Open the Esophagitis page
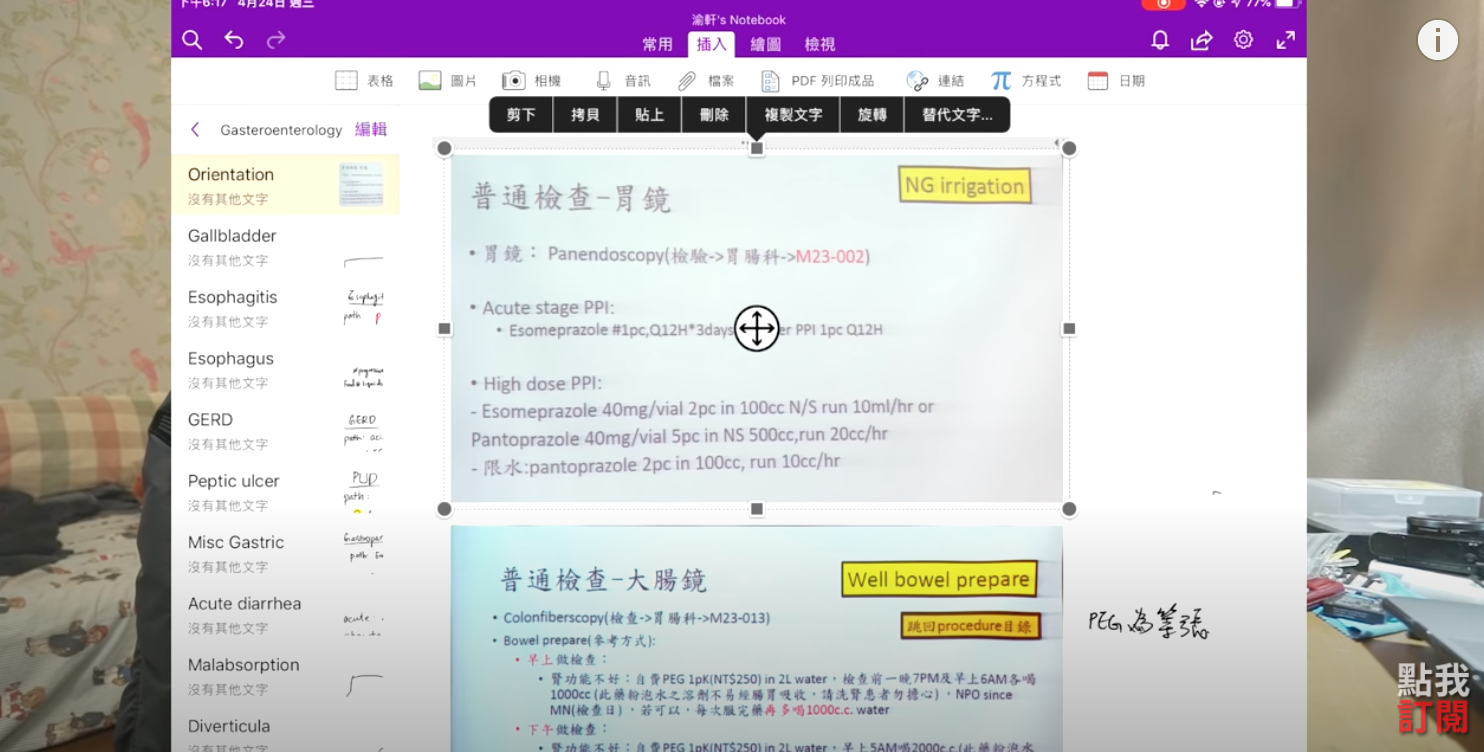The image size is (1484, 752). pyautogui.click(x=286, y=307)
